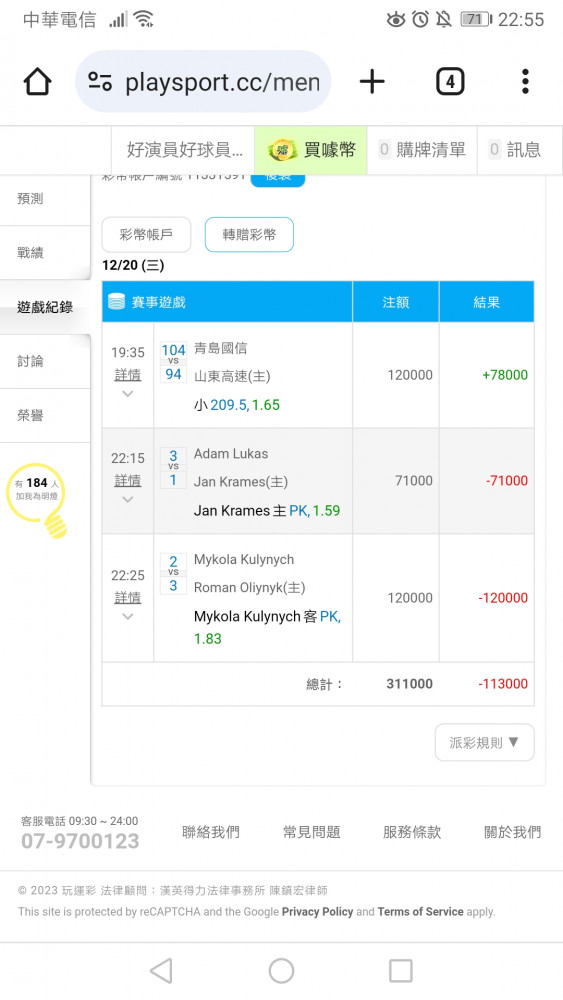Click the 311000 total stake value
The image size is (563, 1000).
[409, 684]
